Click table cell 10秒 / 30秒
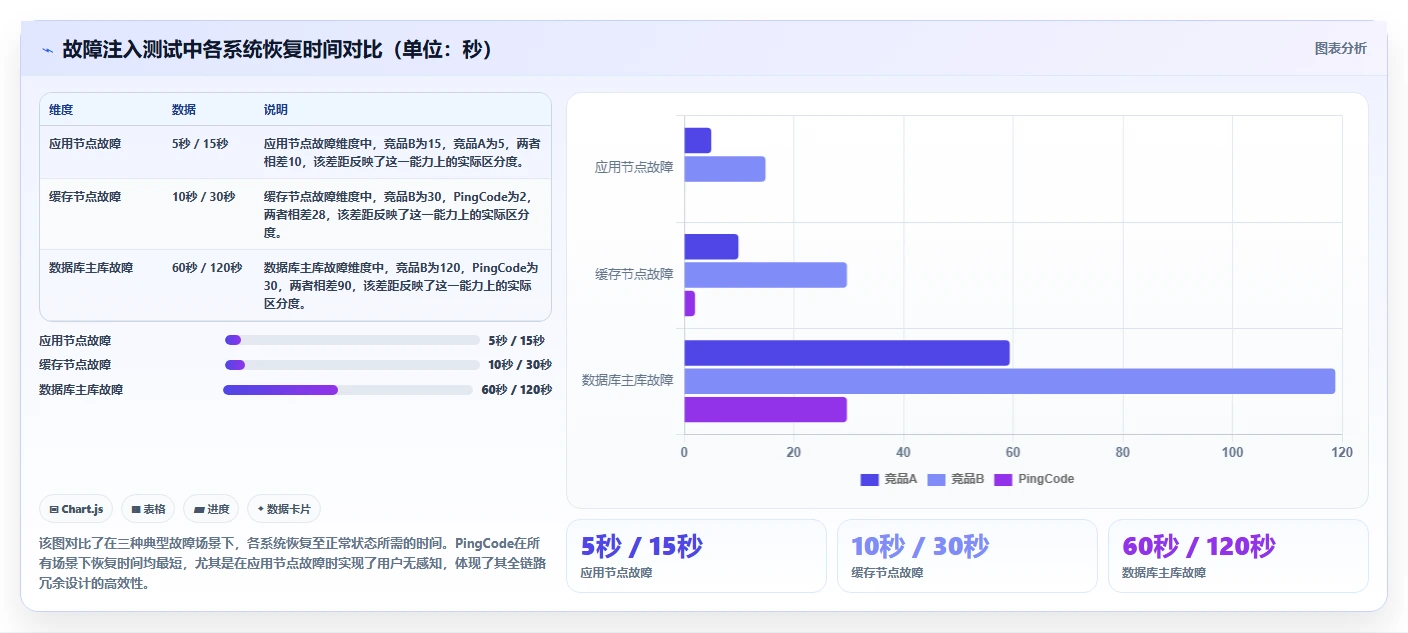 tap(203, 197)
